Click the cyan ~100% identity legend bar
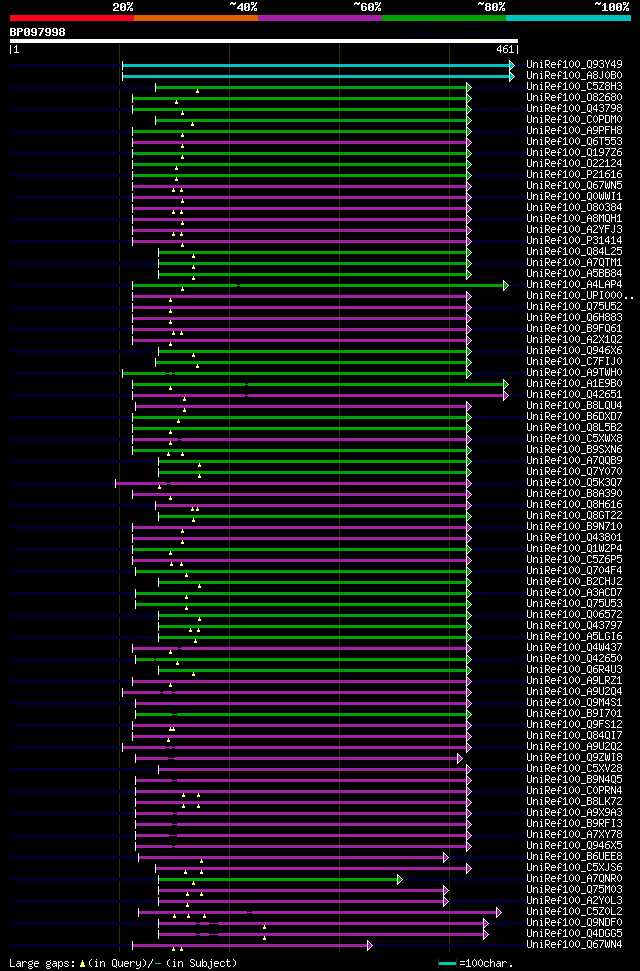 568,18
